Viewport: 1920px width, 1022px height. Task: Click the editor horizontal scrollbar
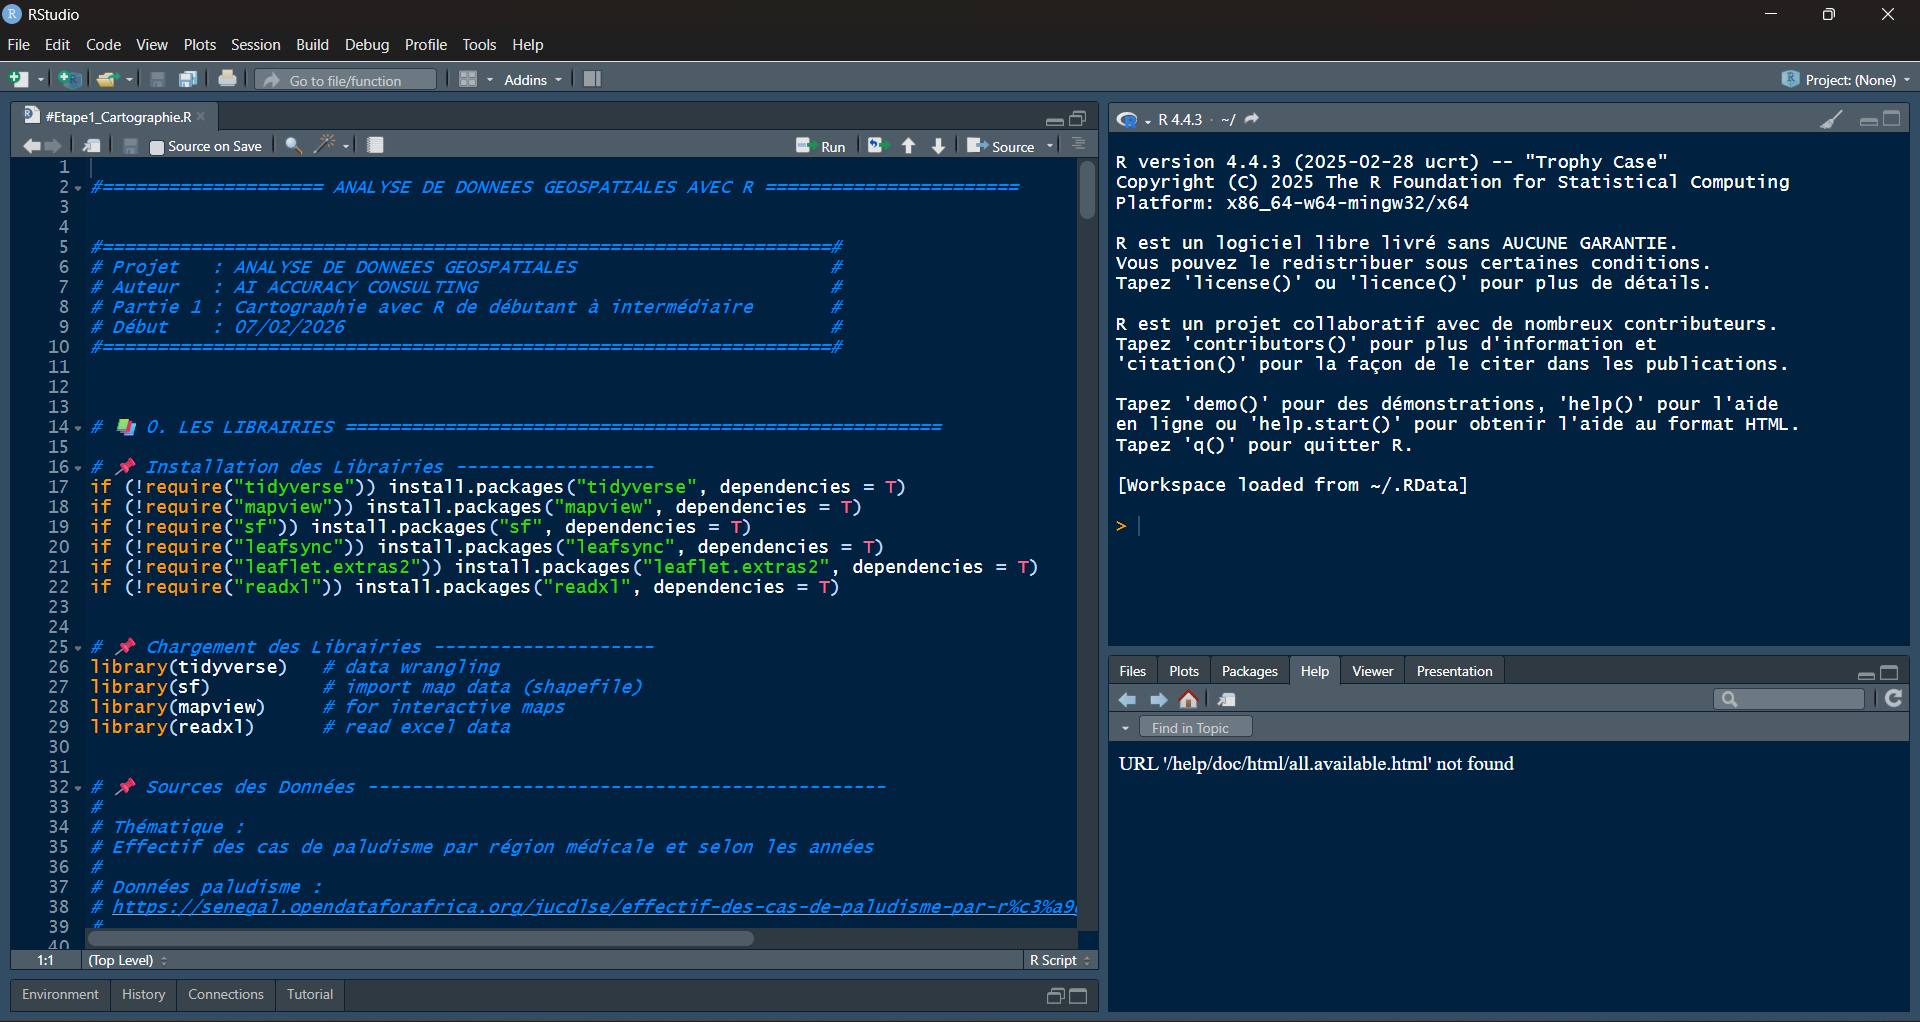pyautogui.click(x=420, y=938)
